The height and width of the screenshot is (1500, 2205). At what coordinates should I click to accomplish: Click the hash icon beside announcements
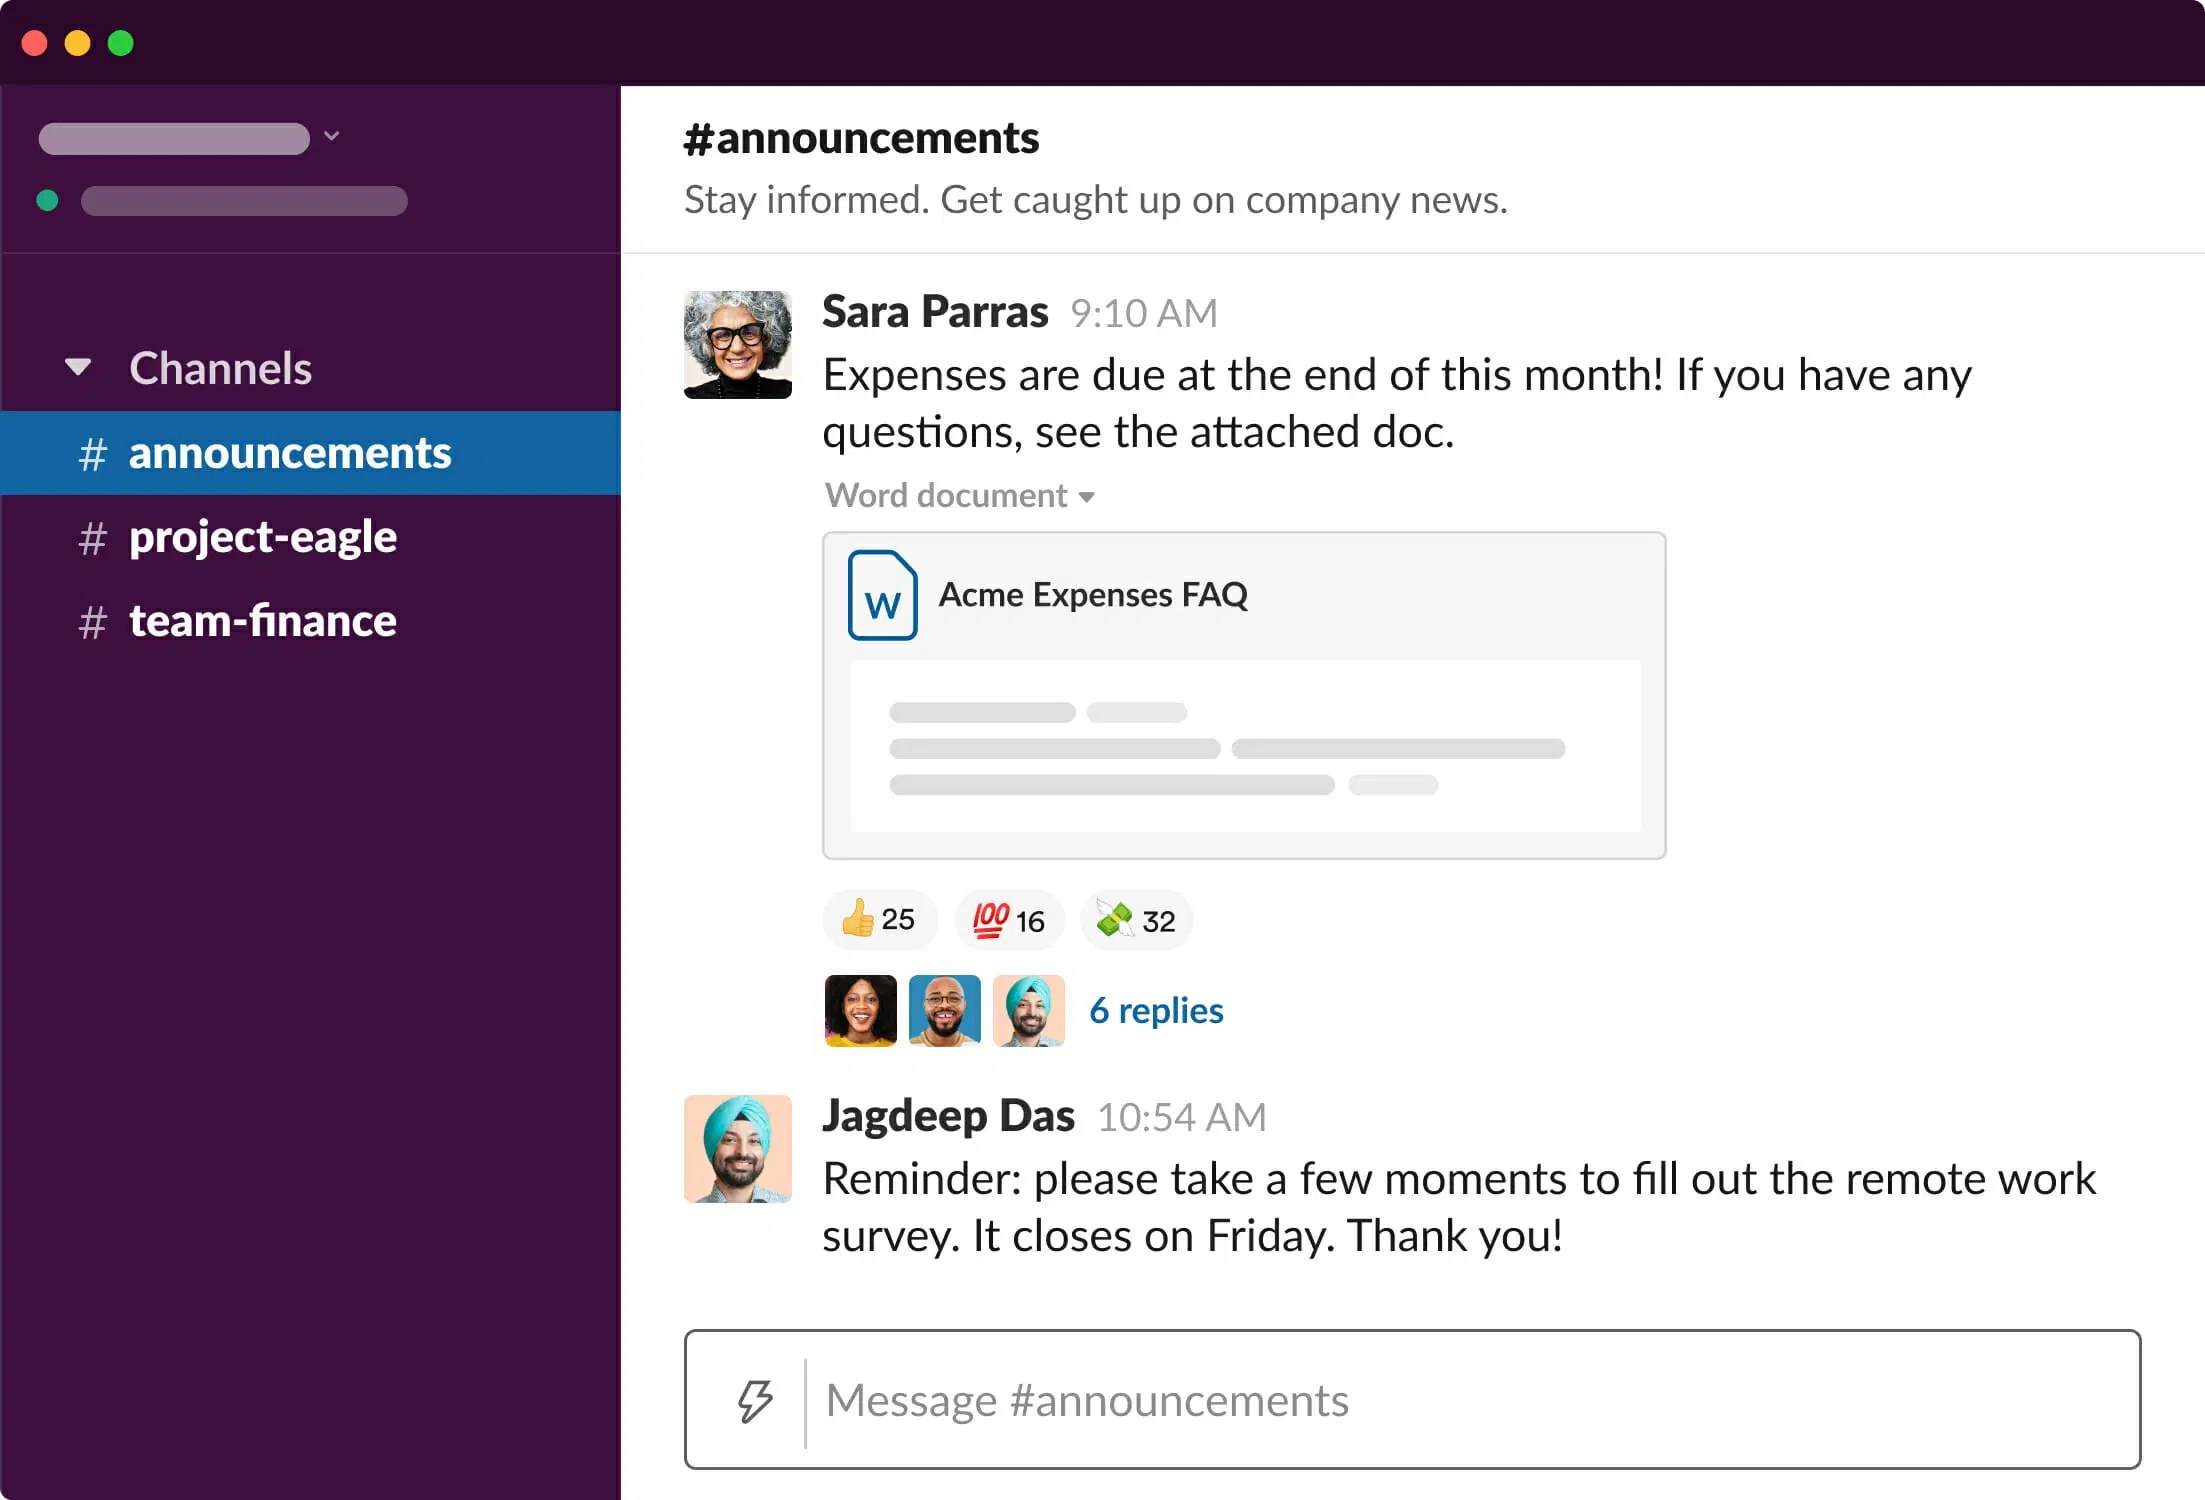pos(93,453)
